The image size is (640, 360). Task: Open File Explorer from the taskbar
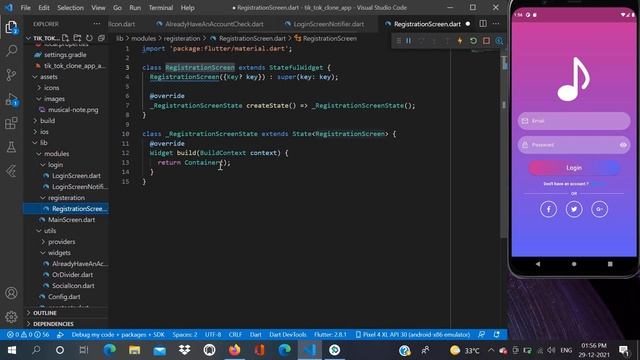pyautogui.click(x=134, y=350)
